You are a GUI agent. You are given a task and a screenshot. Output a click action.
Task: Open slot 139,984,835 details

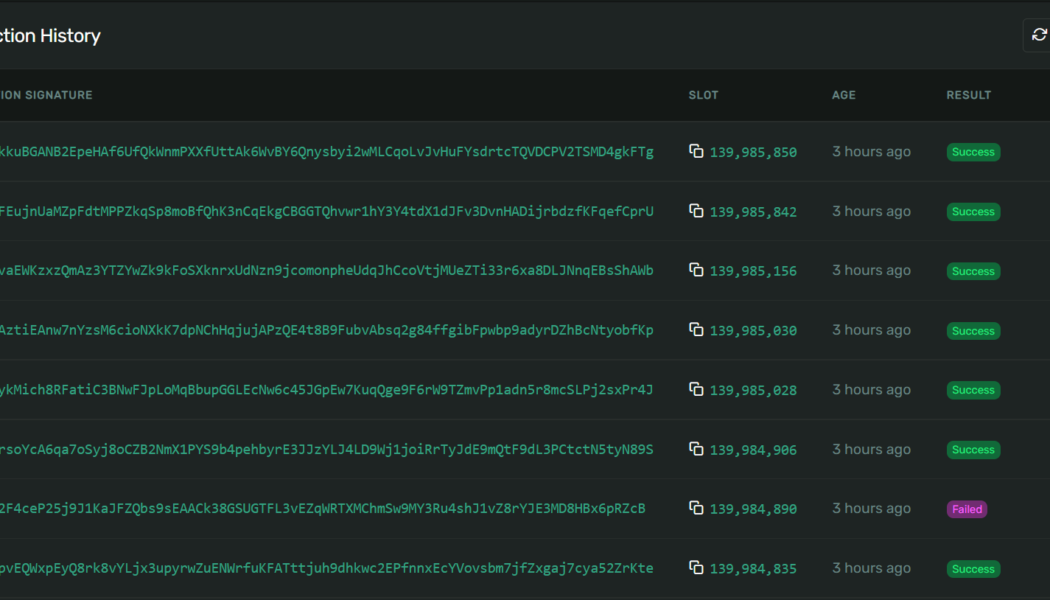(x=755, y=567)
